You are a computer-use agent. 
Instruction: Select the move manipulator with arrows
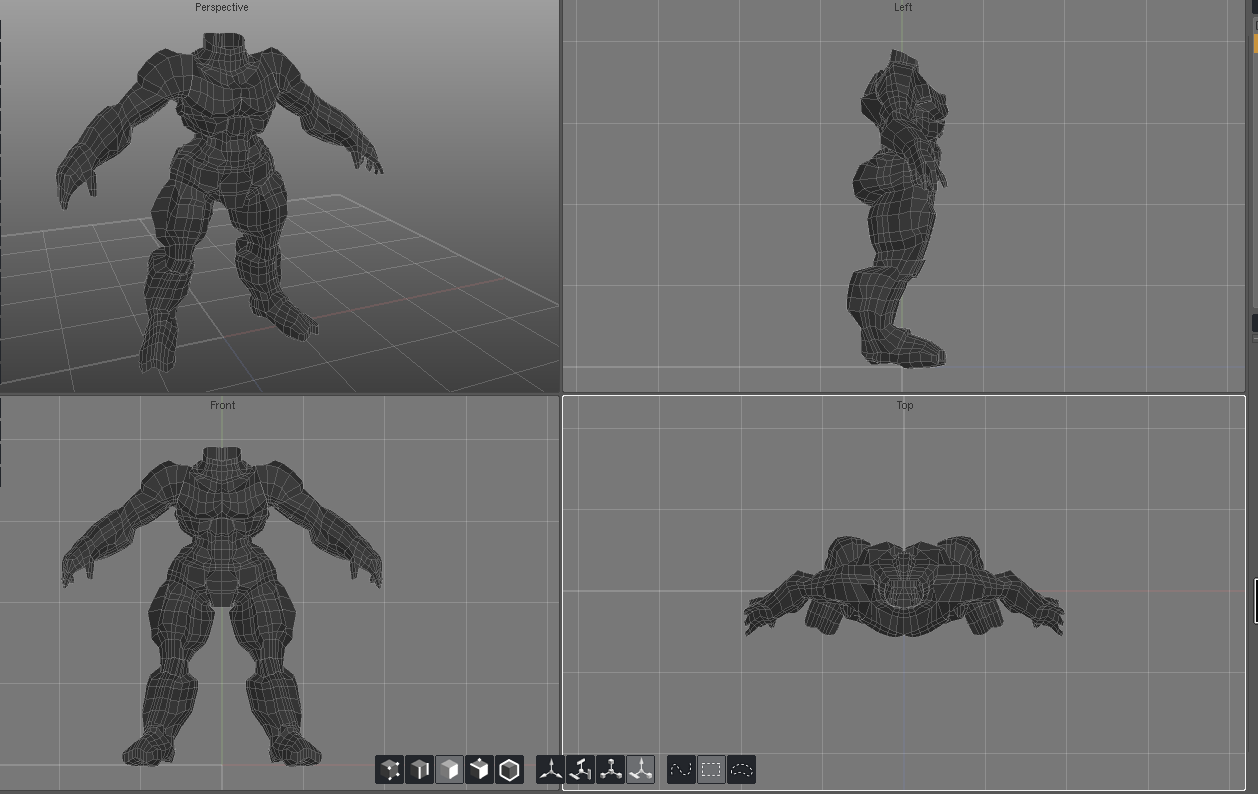[x=550, y=769]
